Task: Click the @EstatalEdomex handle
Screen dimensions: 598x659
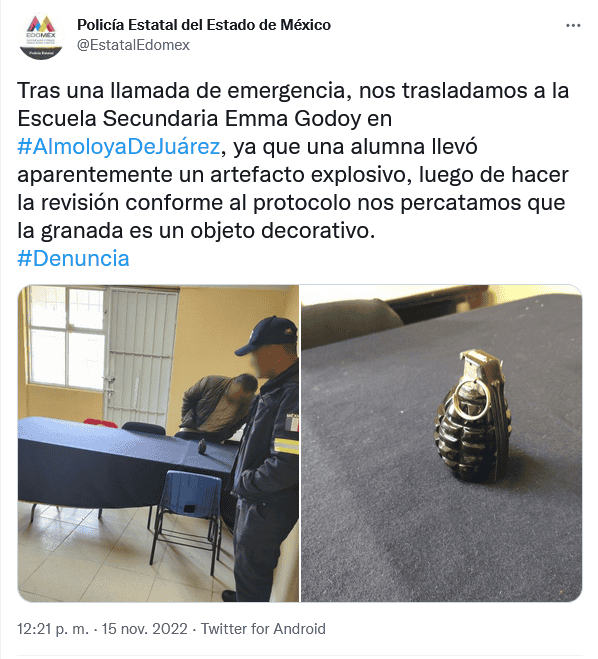Action: coord(133,45)
